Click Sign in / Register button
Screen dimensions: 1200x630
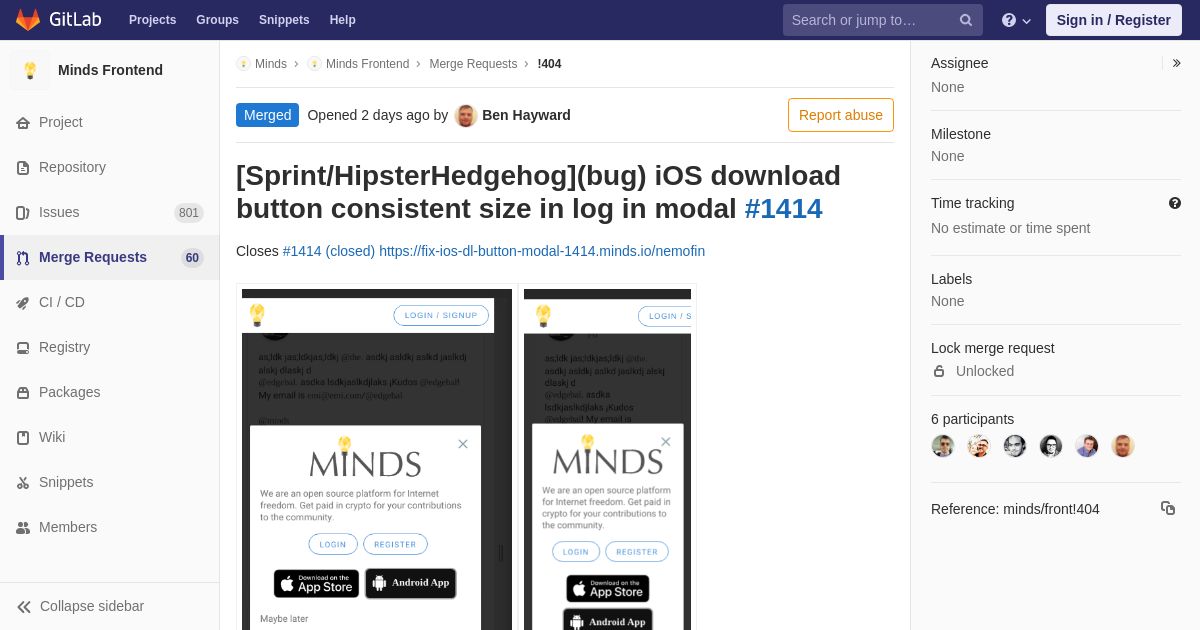coord(1113,20)
